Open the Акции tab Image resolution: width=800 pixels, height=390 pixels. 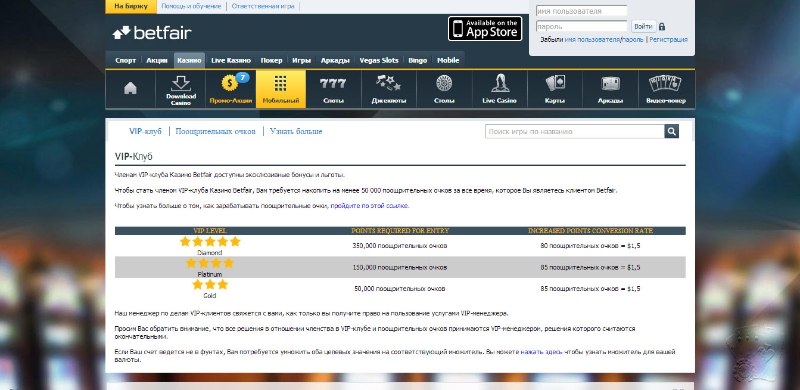(x=157, y=60)
